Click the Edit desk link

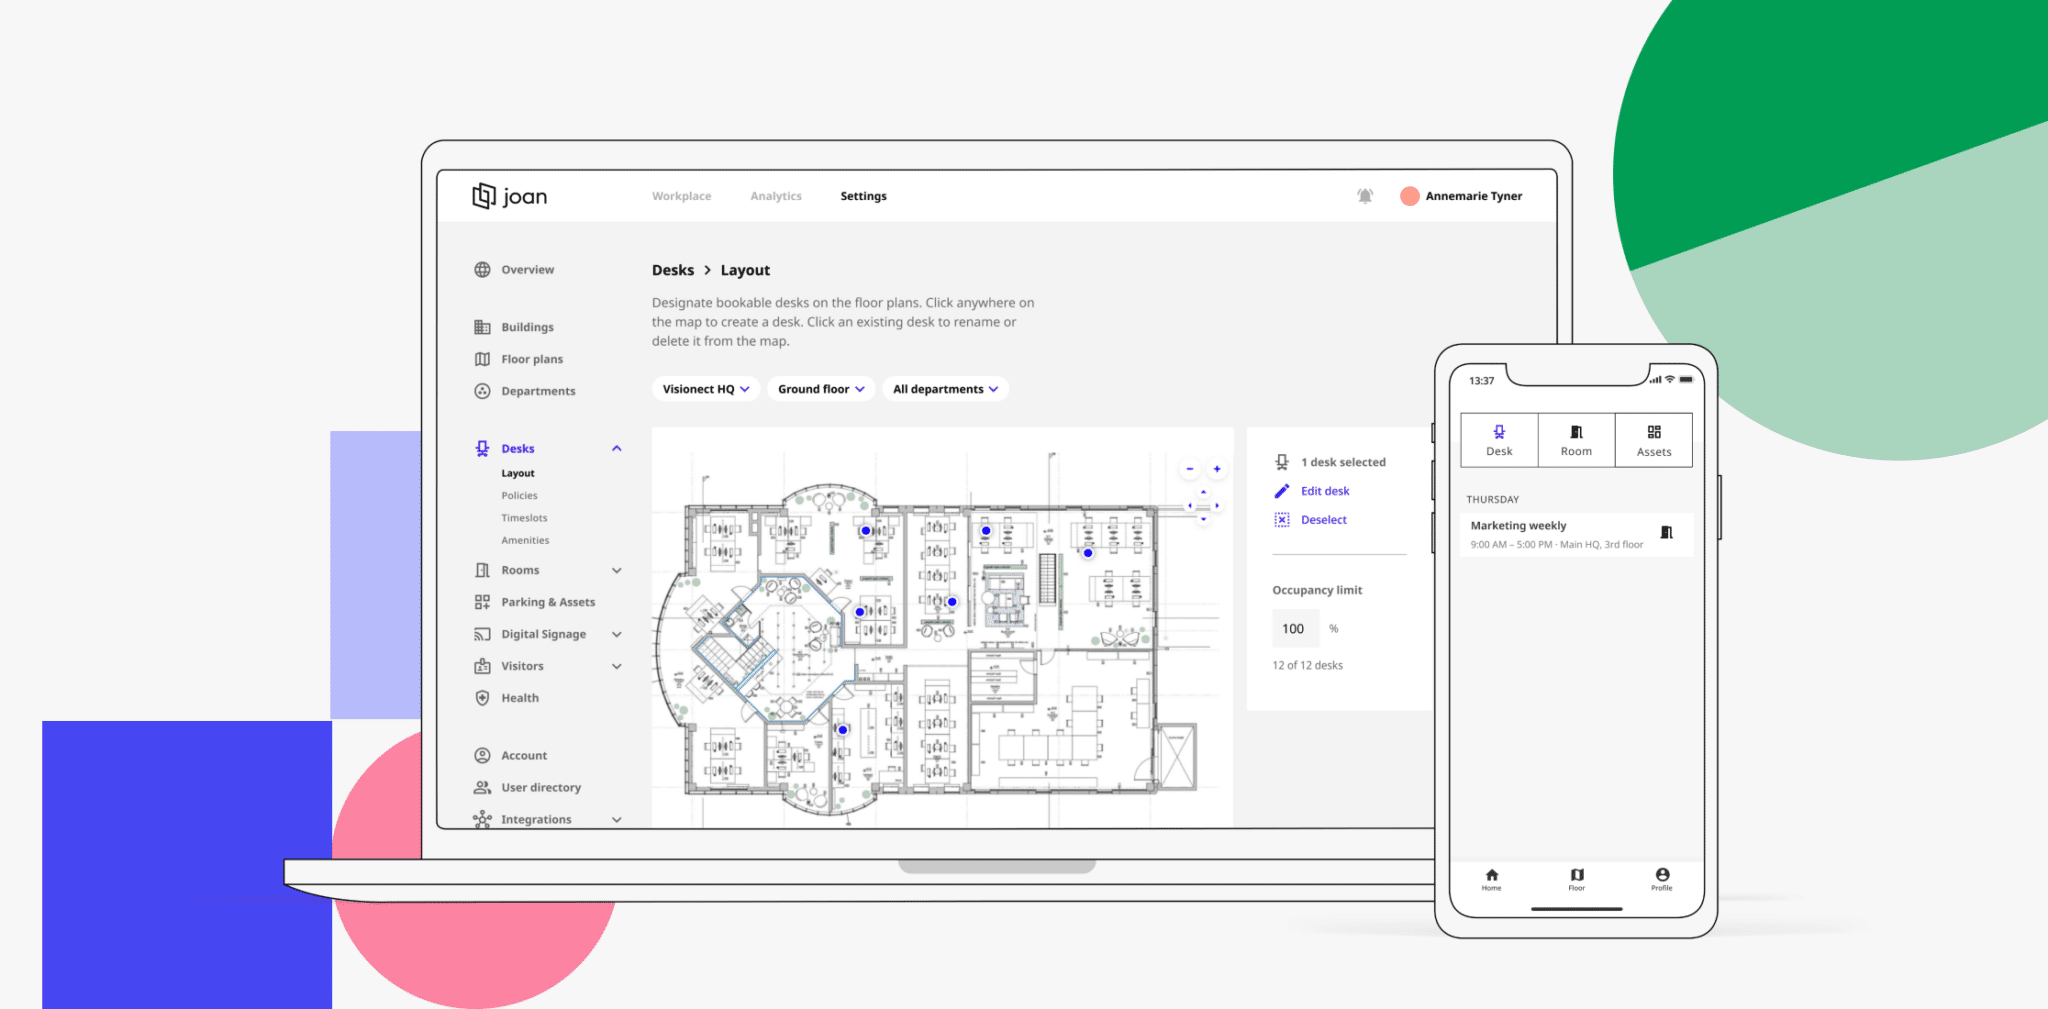(x=1324, y=491)
